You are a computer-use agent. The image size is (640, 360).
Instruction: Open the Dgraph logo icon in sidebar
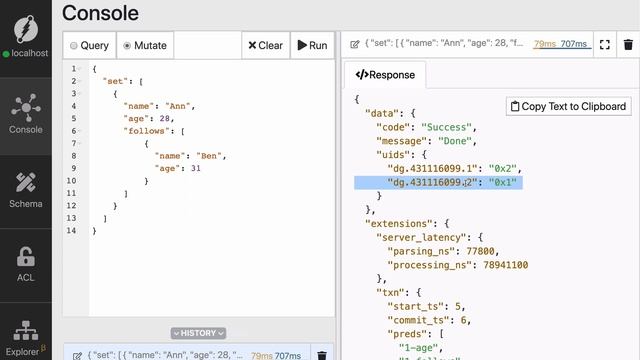26,29
